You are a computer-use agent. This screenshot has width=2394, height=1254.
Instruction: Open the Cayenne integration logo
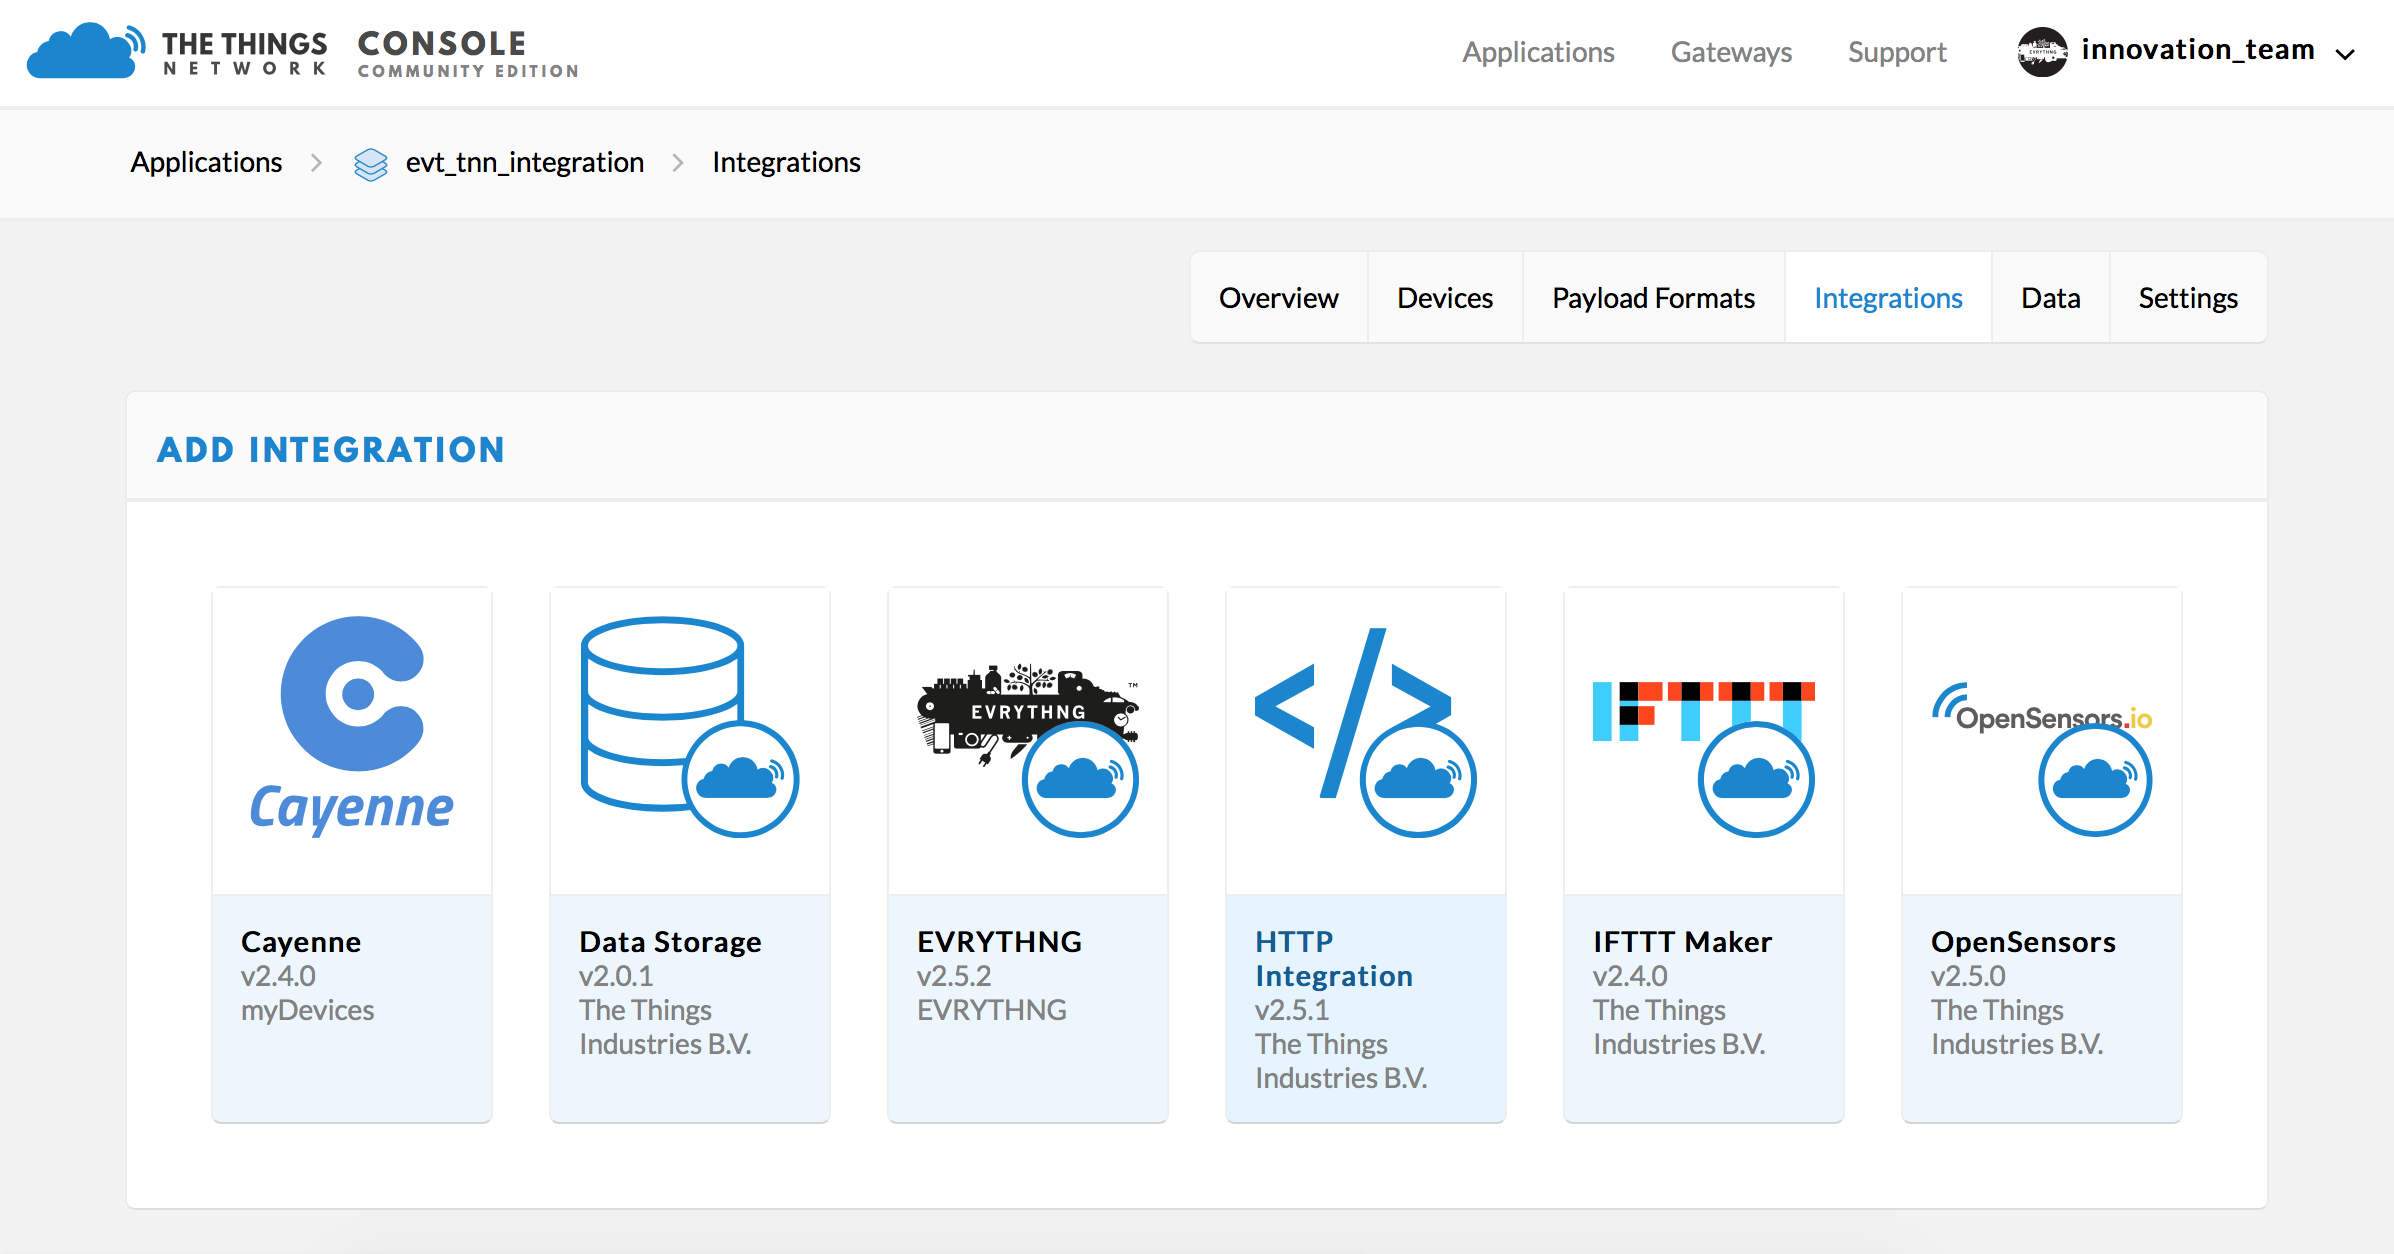[352, 726]
